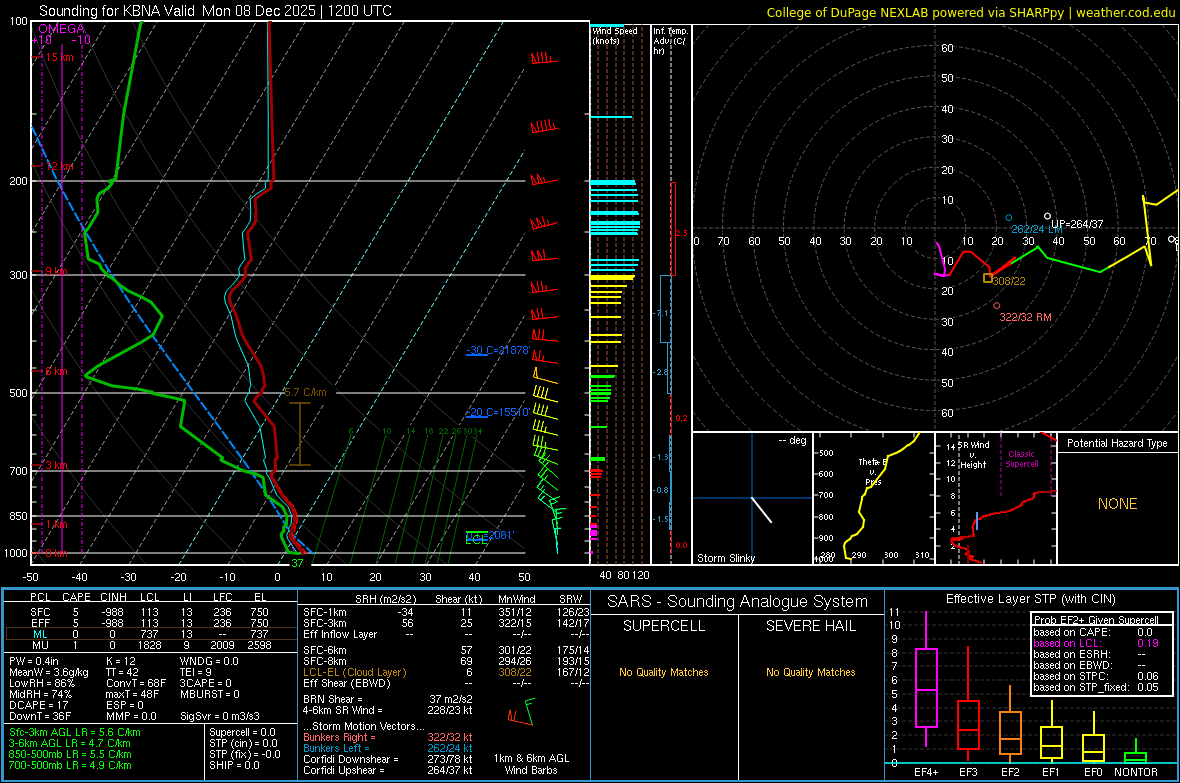Click the '1km & 6km AGL Wind Barbs' label

[x=531, y=764]
